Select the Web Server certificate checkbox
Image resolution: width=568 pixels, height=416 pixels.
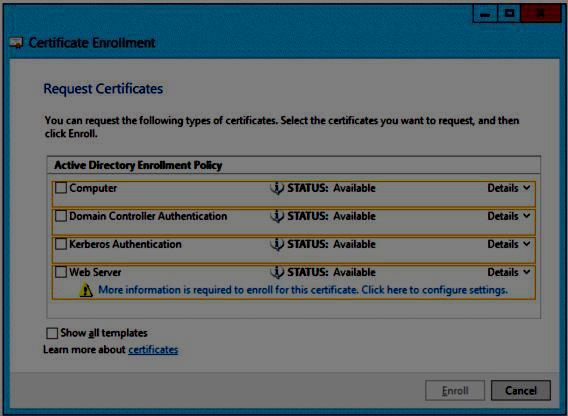coord(61,272)
